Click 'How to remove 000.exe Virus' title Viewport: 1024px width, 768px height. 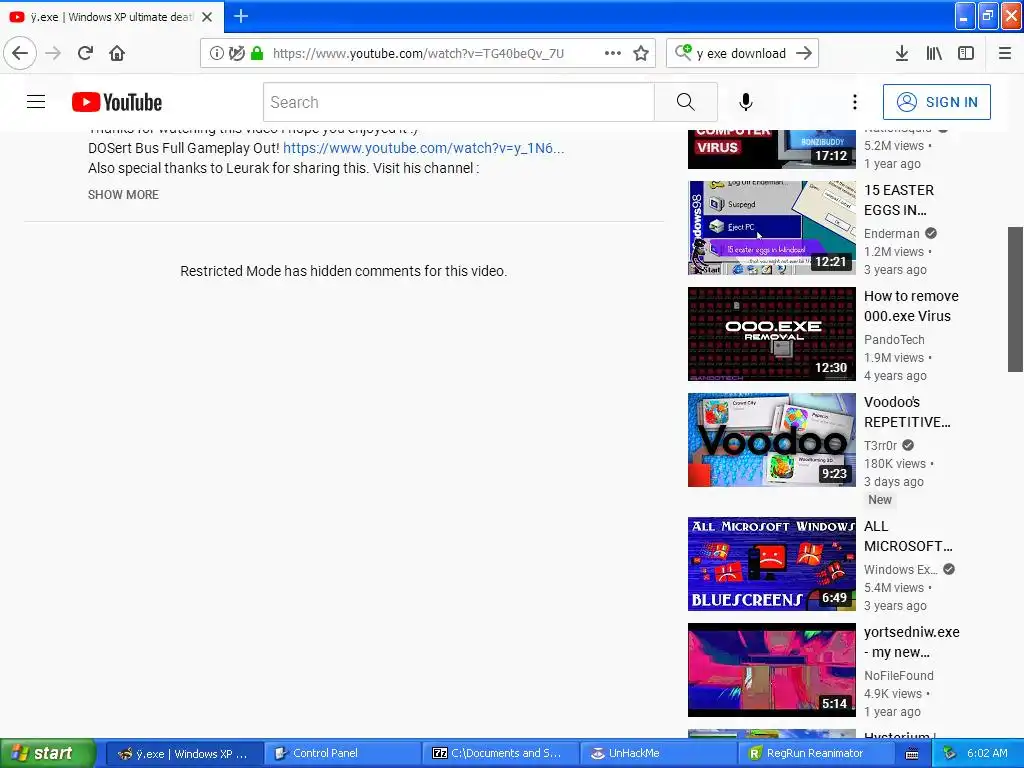click(911, 306)
